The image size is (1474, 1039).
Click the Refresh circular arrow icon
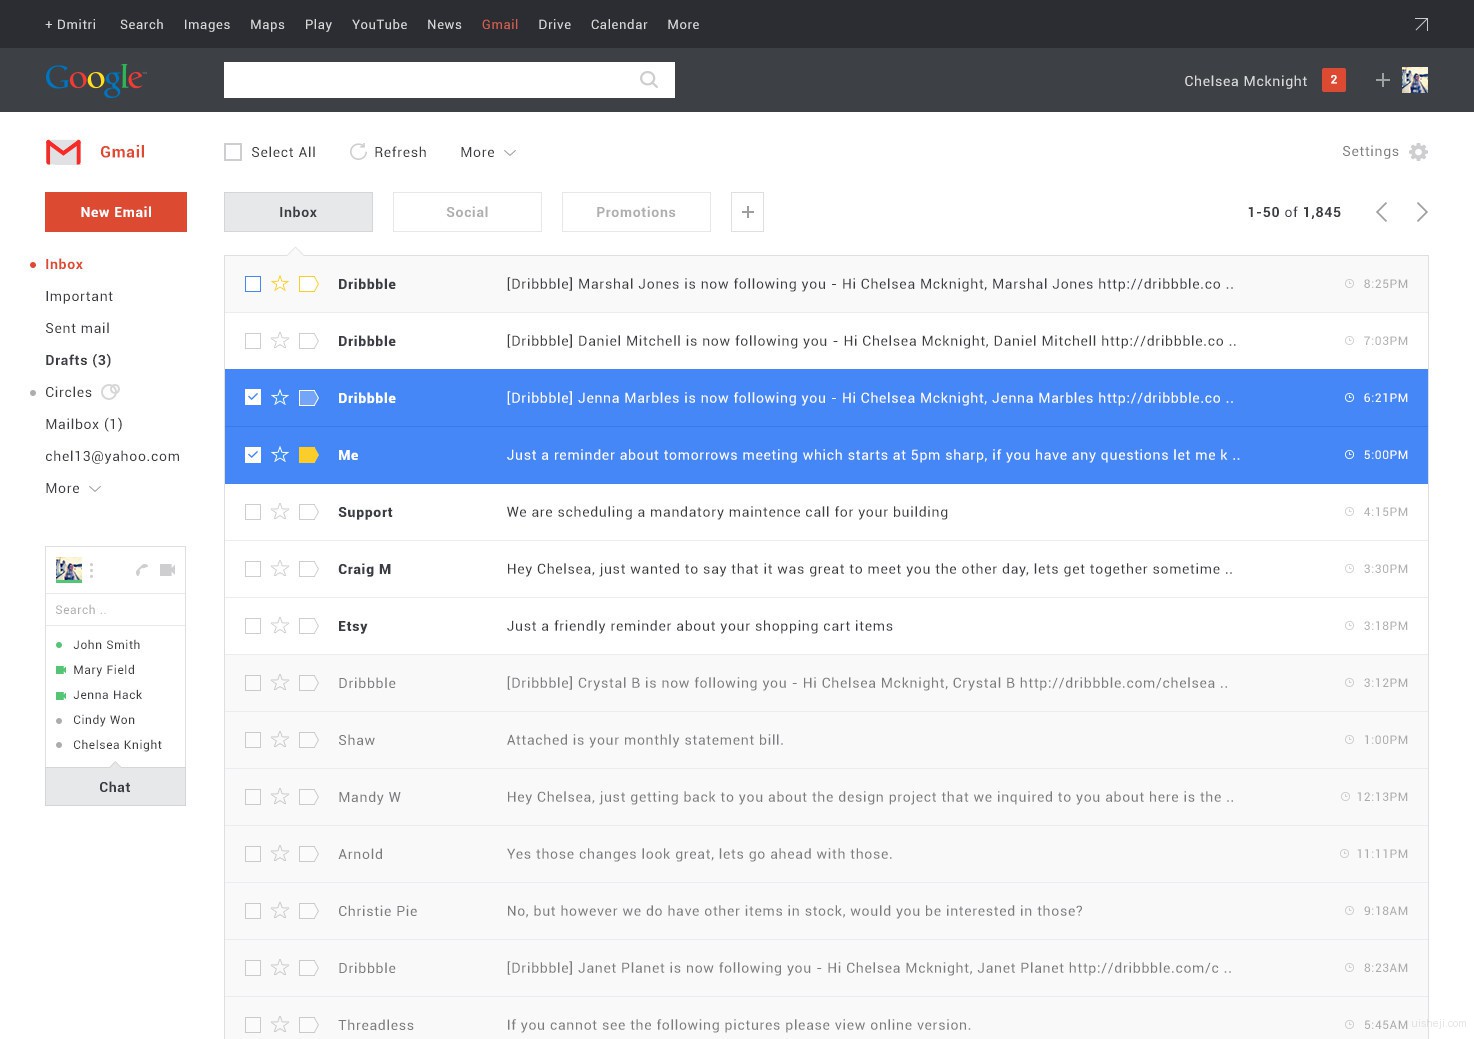point(358,152)
